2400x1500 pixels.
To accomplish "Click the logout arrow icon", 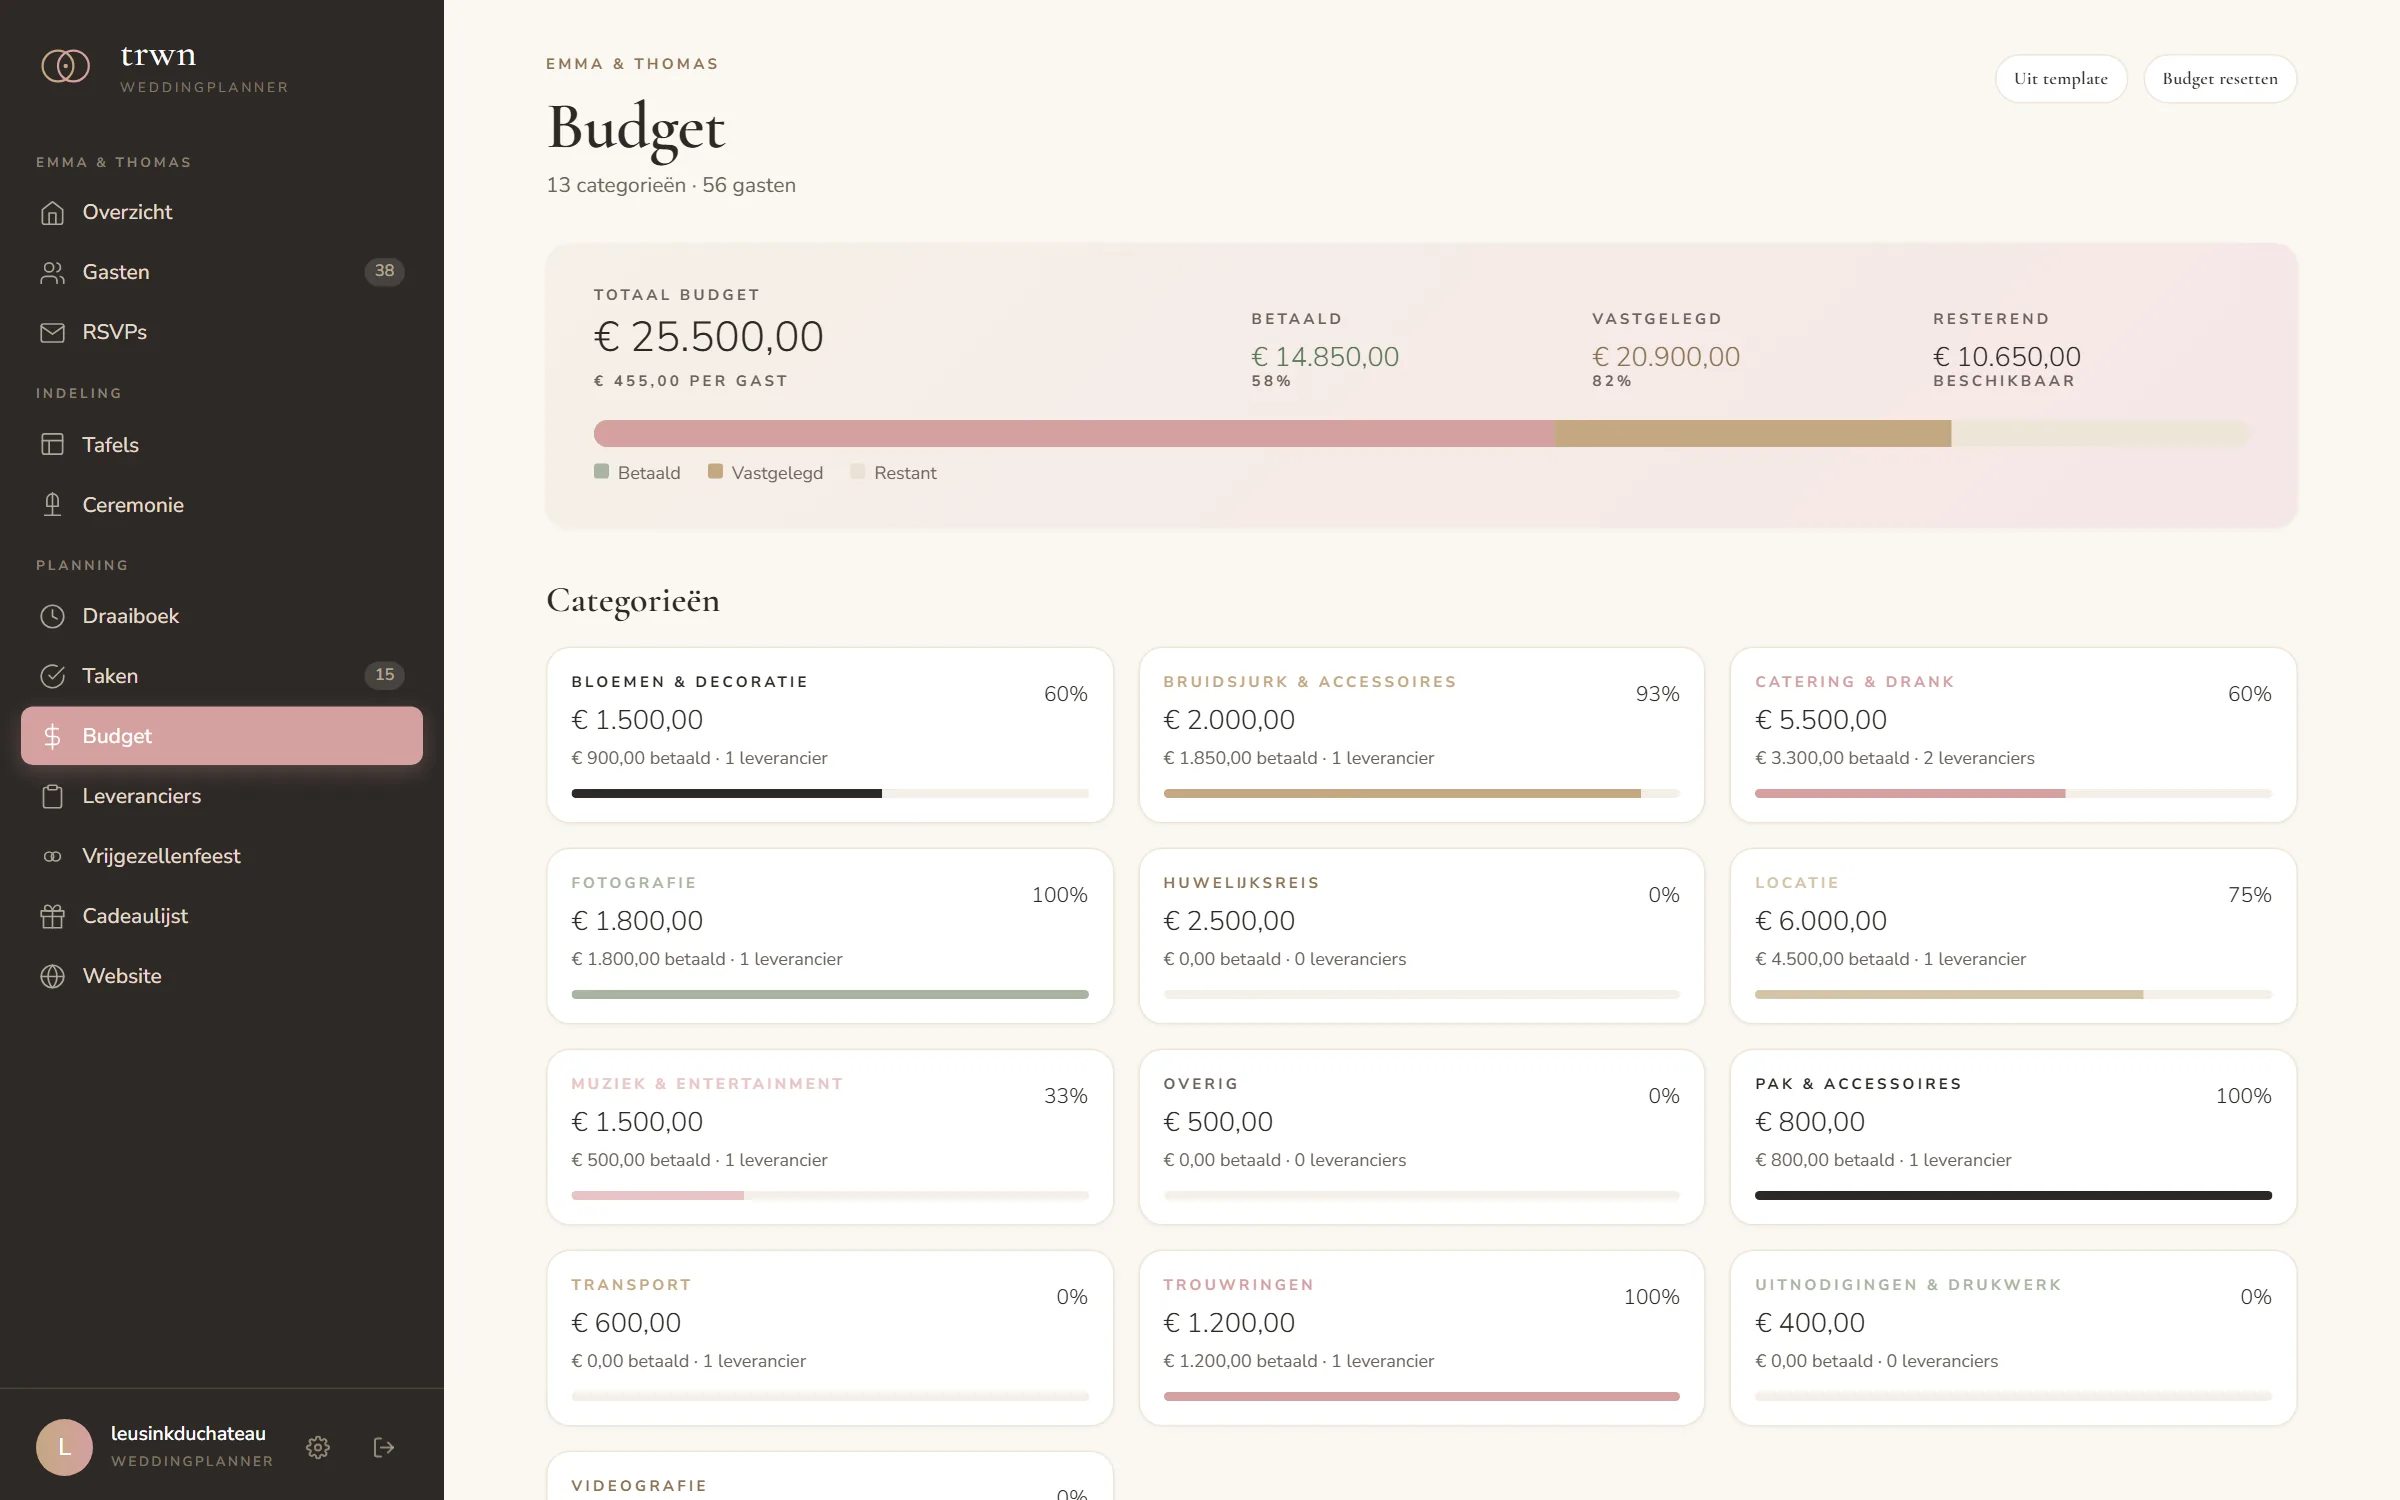I will click(x=384, y=1447).
